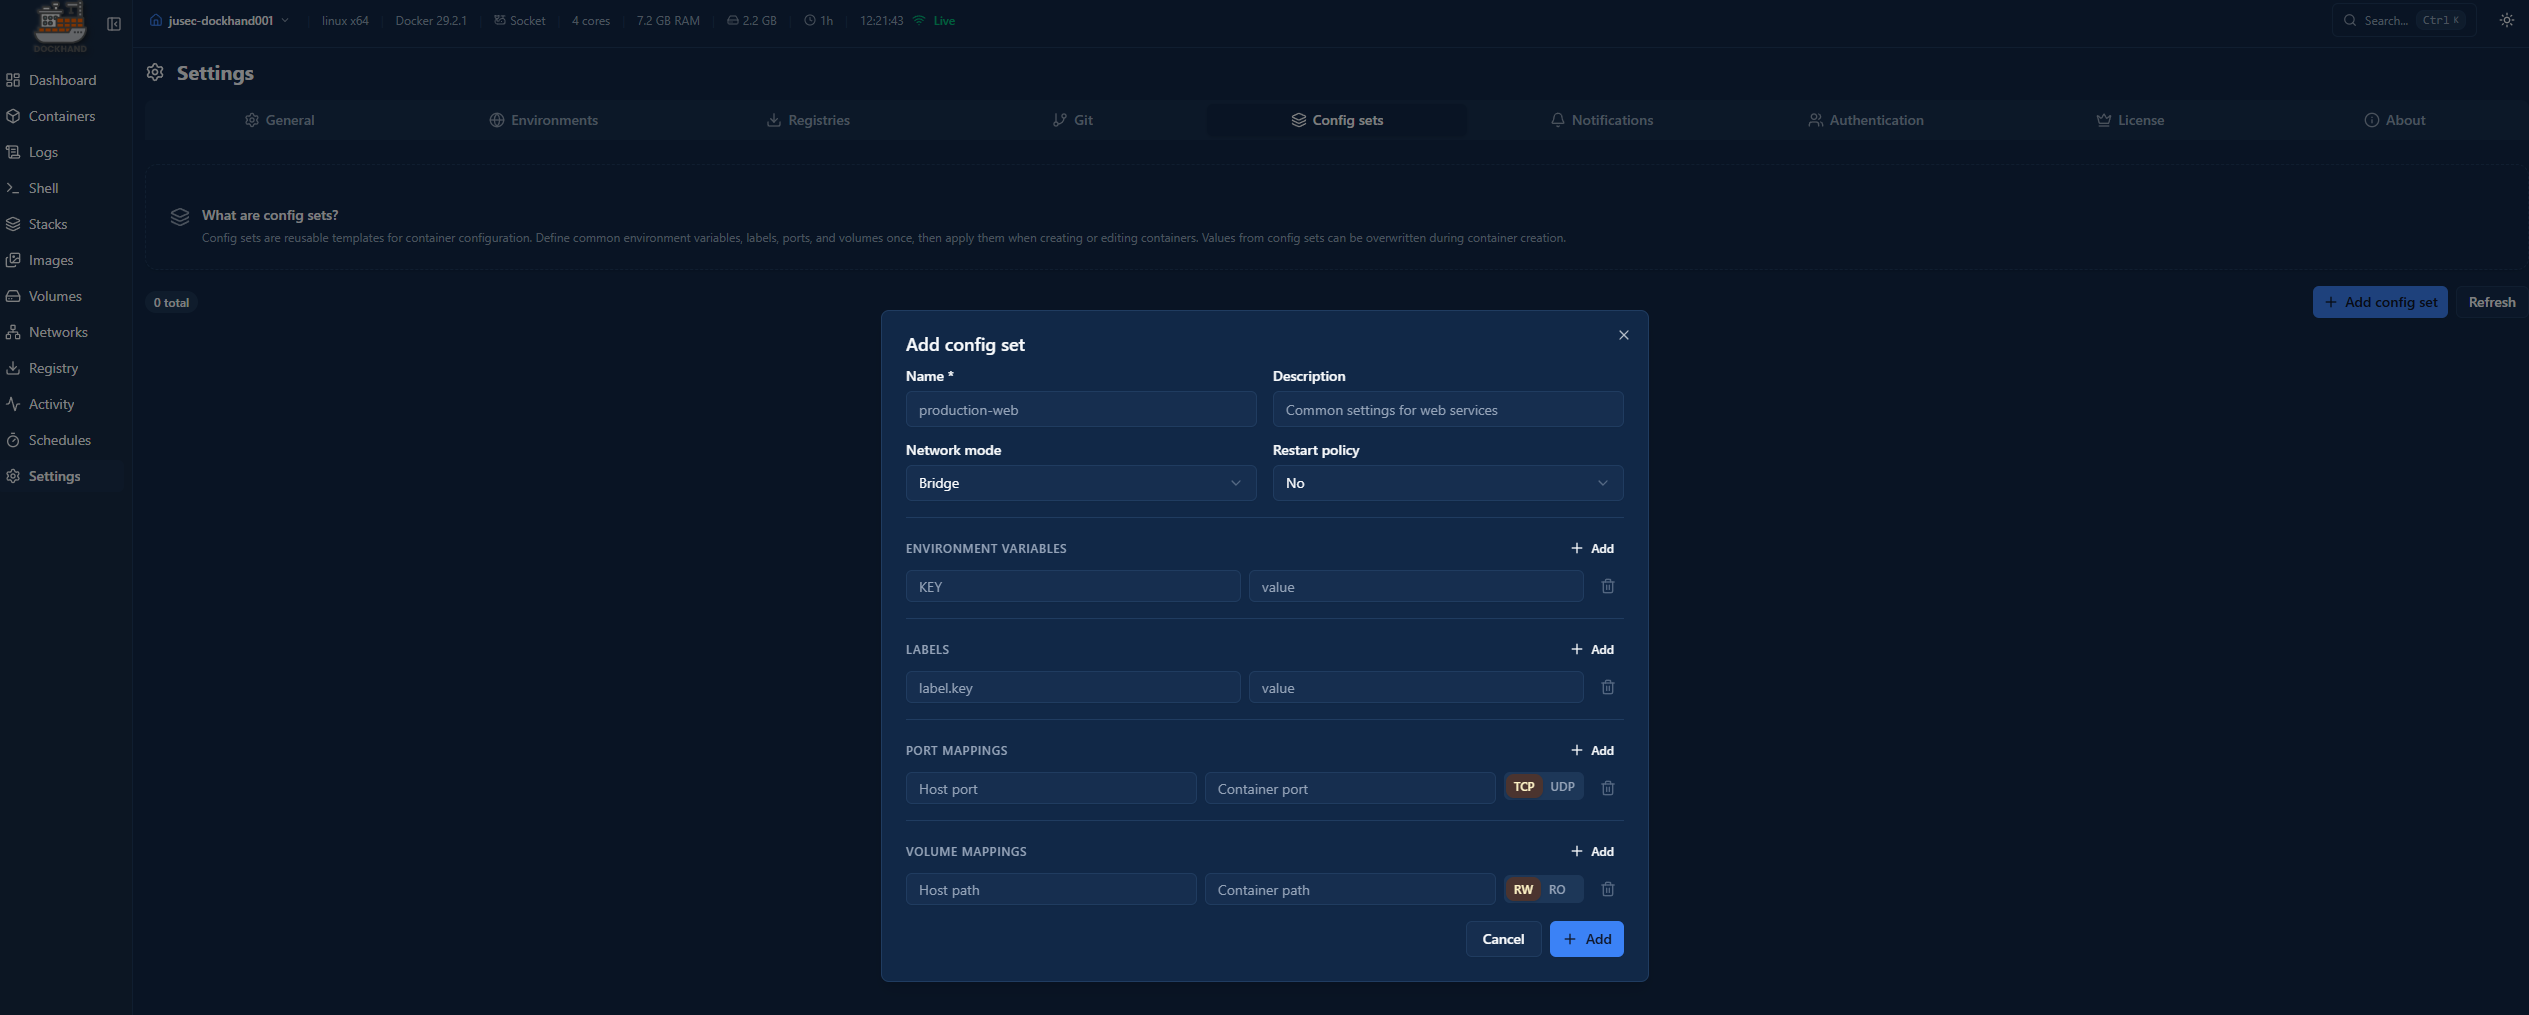
Task: Click the config set Name field
Action: pos(1080,410)
